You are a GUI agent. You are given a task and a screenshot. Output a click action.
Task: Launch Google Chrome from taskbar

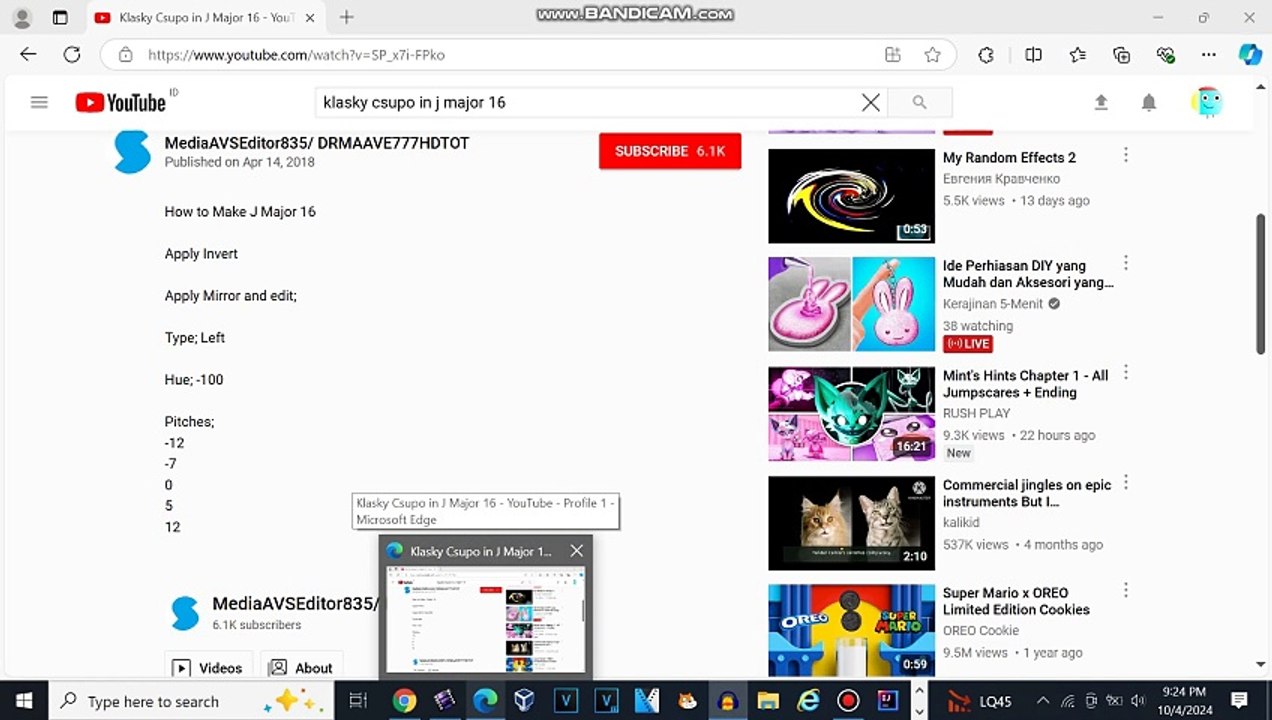[404, 701]
